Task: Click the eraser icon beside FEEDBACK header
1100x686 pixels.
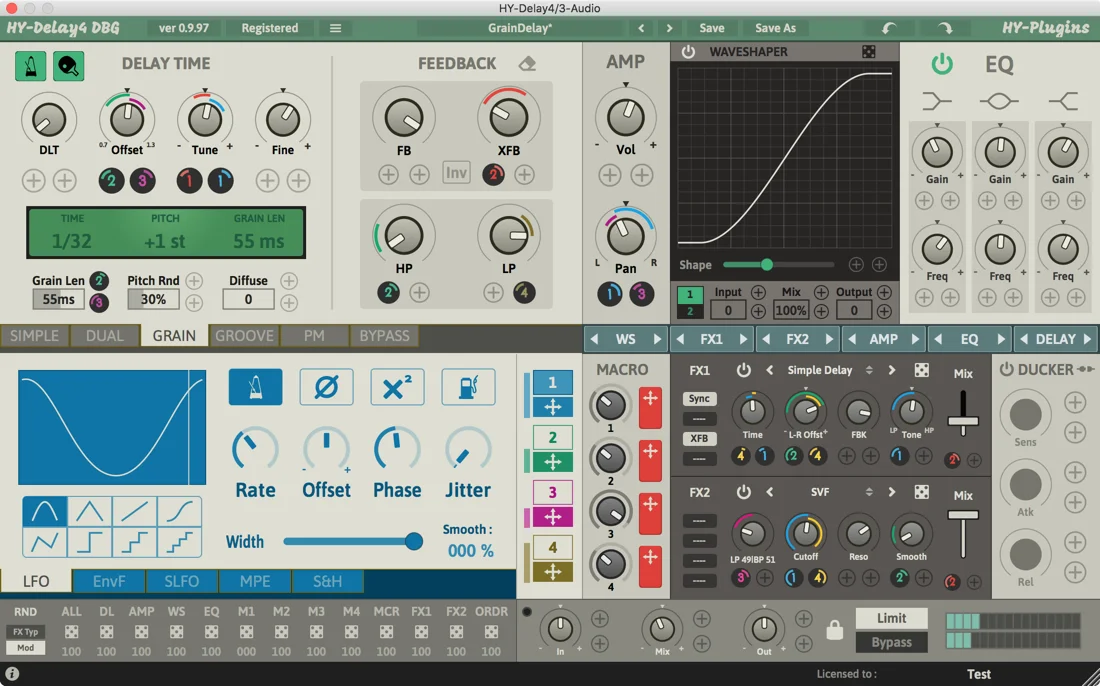Action: click(527, 63)
